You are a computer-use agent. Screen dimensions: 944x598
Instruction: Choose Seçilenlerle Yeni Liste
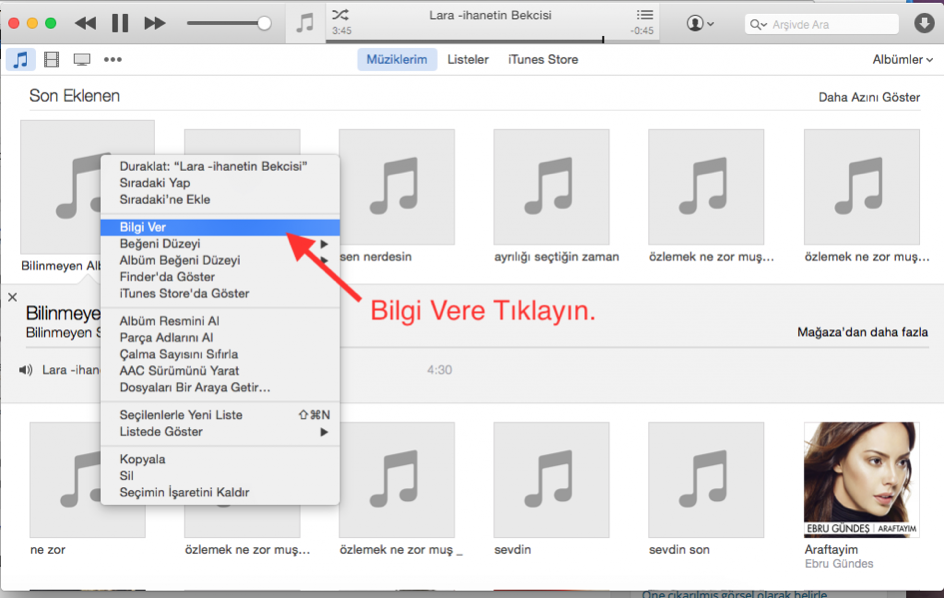click(x=220, y=415)
